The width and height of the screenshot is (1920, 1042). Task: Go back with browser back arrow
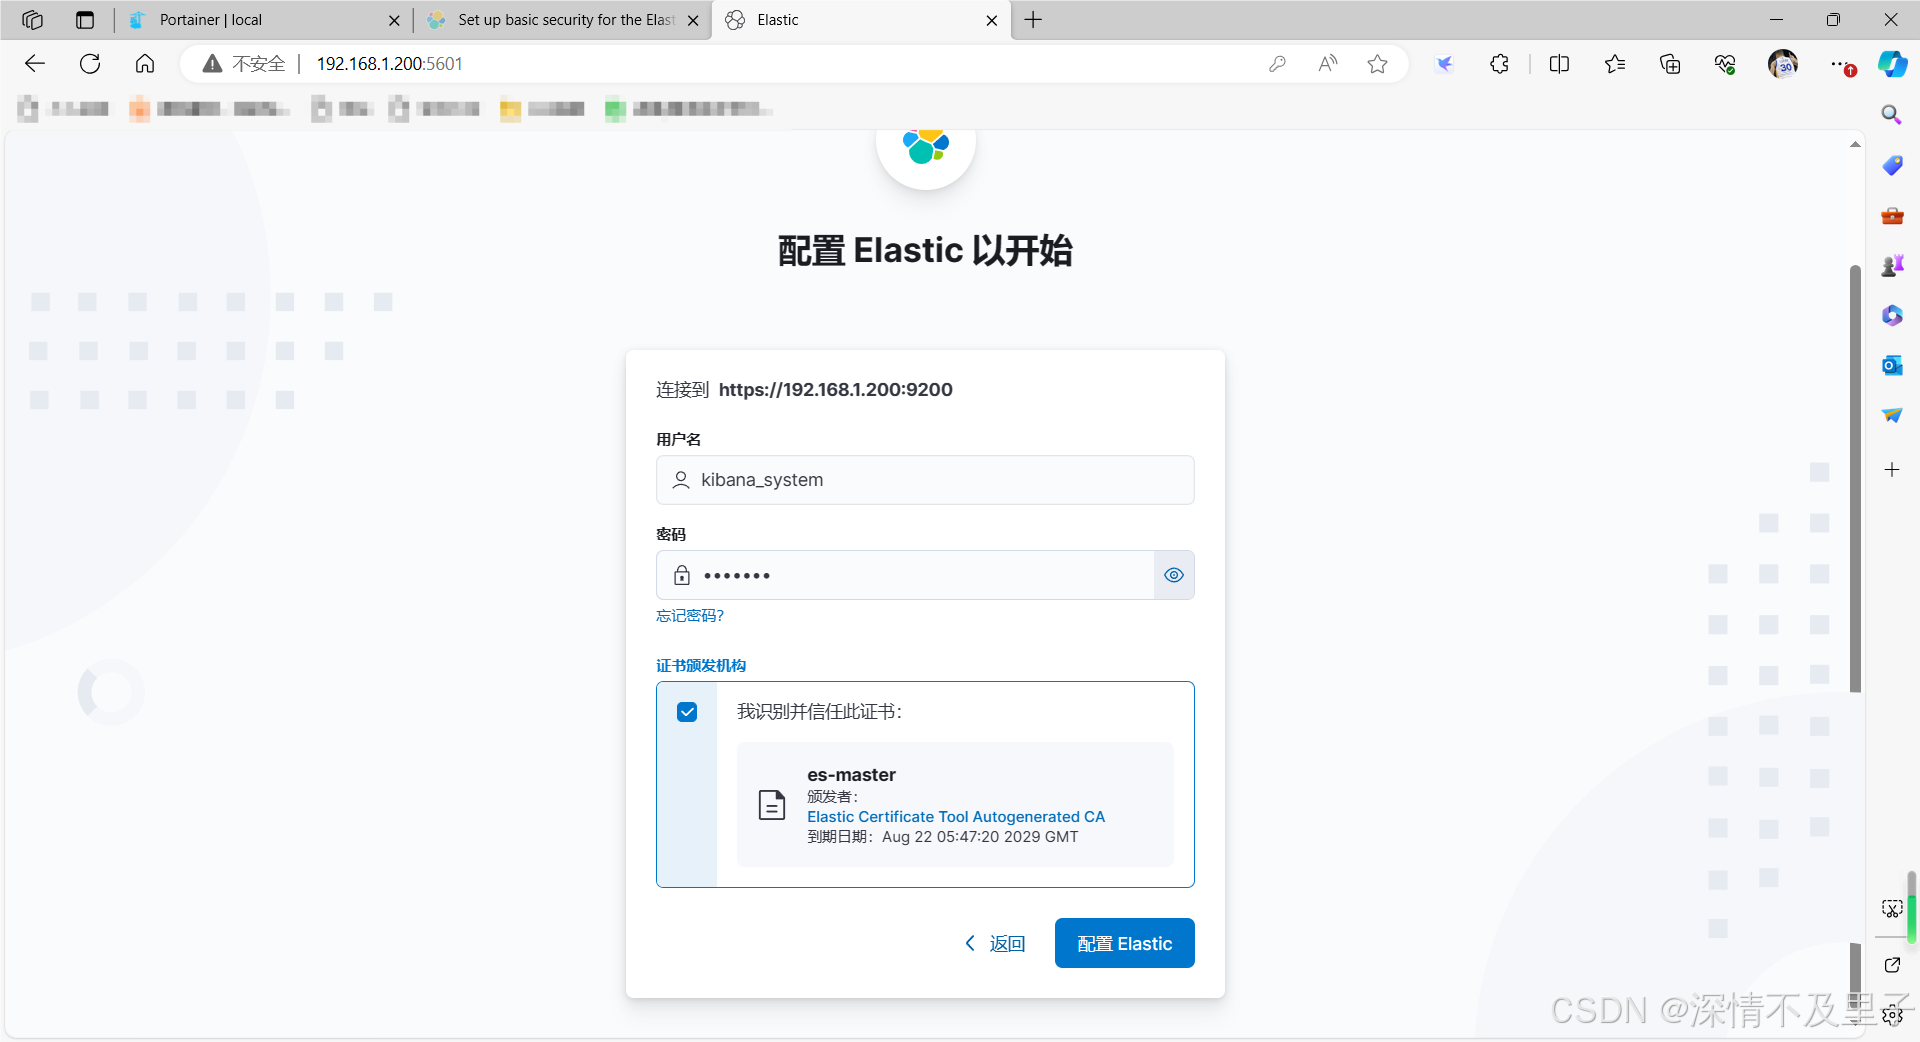tap(35, 64)
